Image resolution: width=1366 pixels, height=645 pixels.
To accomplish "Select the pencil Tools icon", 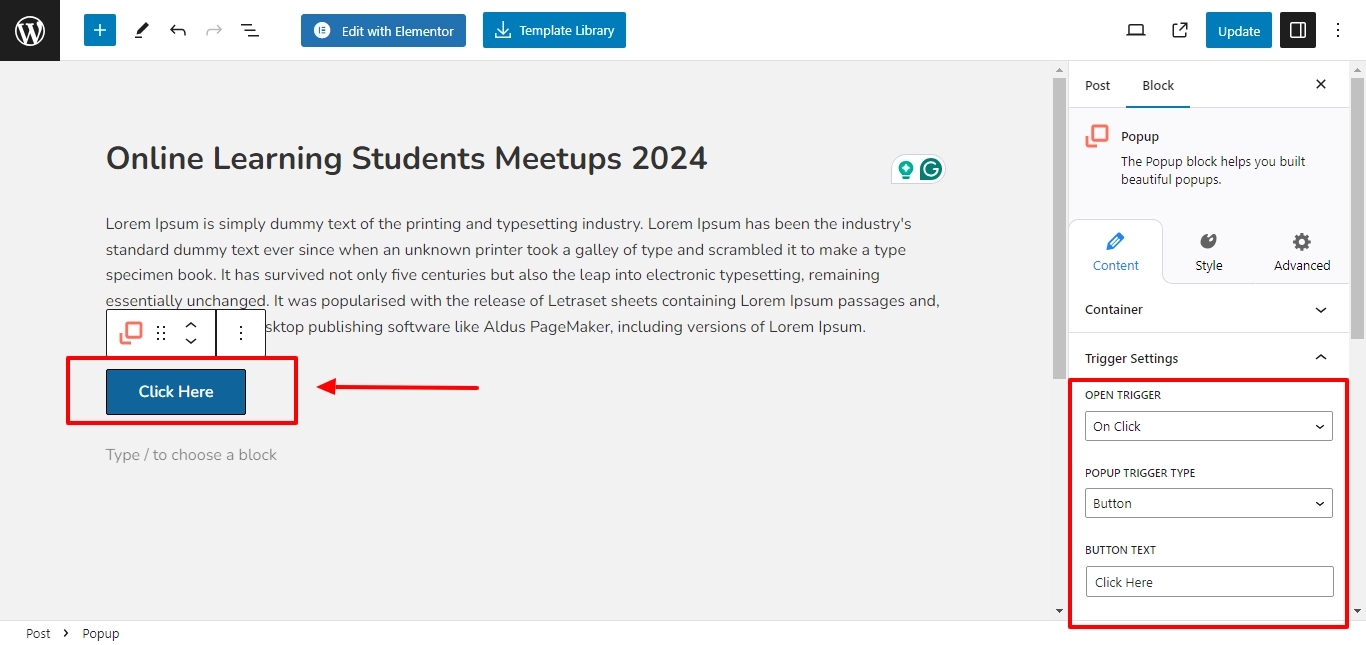I will pos(141,31).
